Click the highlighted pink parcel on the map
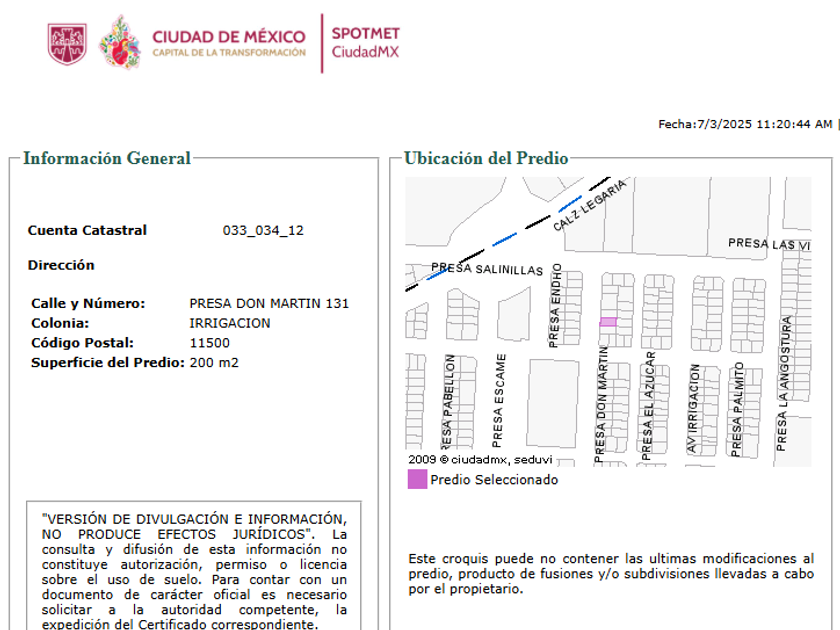The height and width of the screenshot is (630, 840). pyautogui.click(x=608, y=322)
